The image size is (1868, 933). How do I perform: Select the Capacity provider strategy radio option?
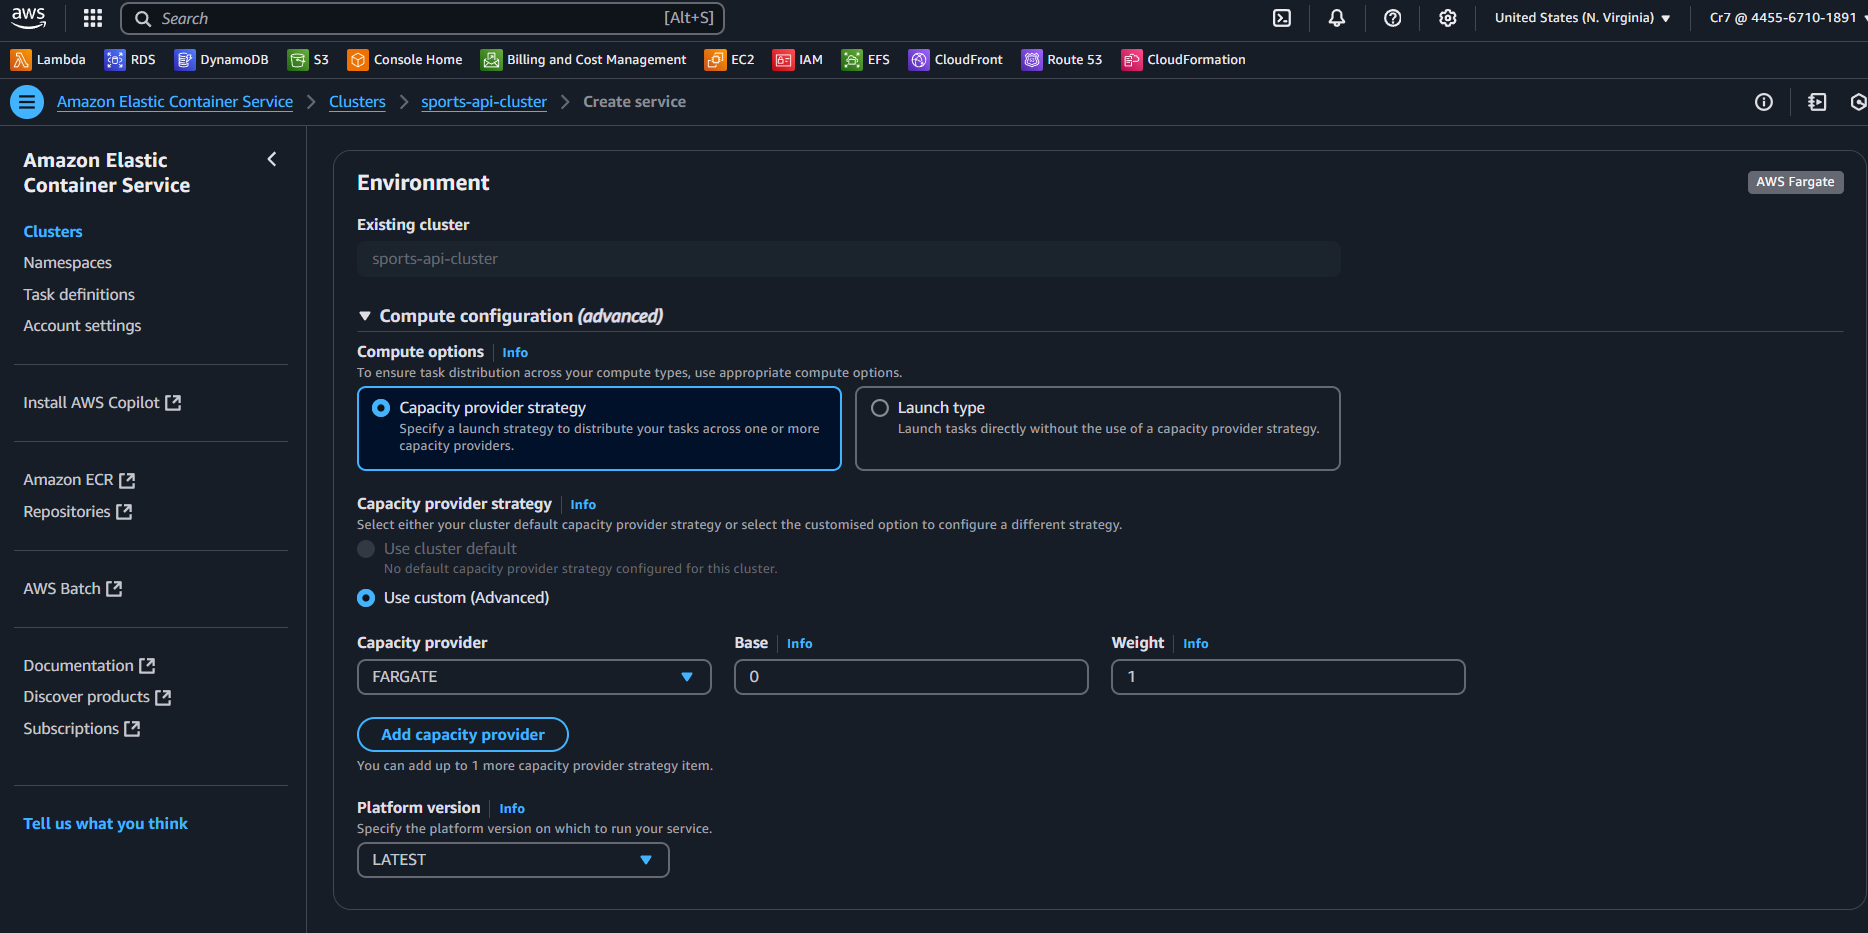click(x=381, y=408)
